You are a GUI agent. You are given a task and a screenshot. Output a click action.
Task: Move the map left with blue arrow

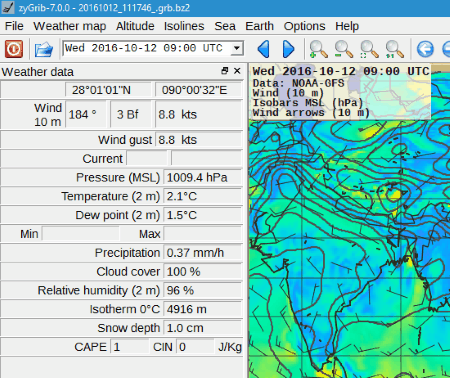tap(425, 49)
